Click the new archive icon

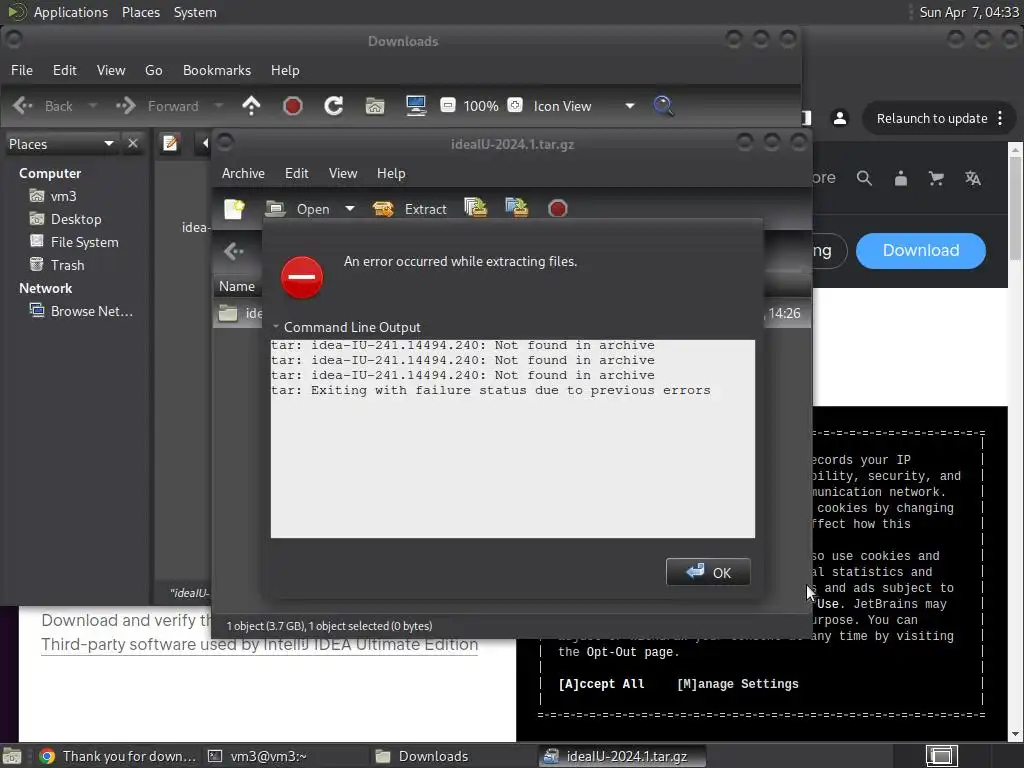click(234, 209)
